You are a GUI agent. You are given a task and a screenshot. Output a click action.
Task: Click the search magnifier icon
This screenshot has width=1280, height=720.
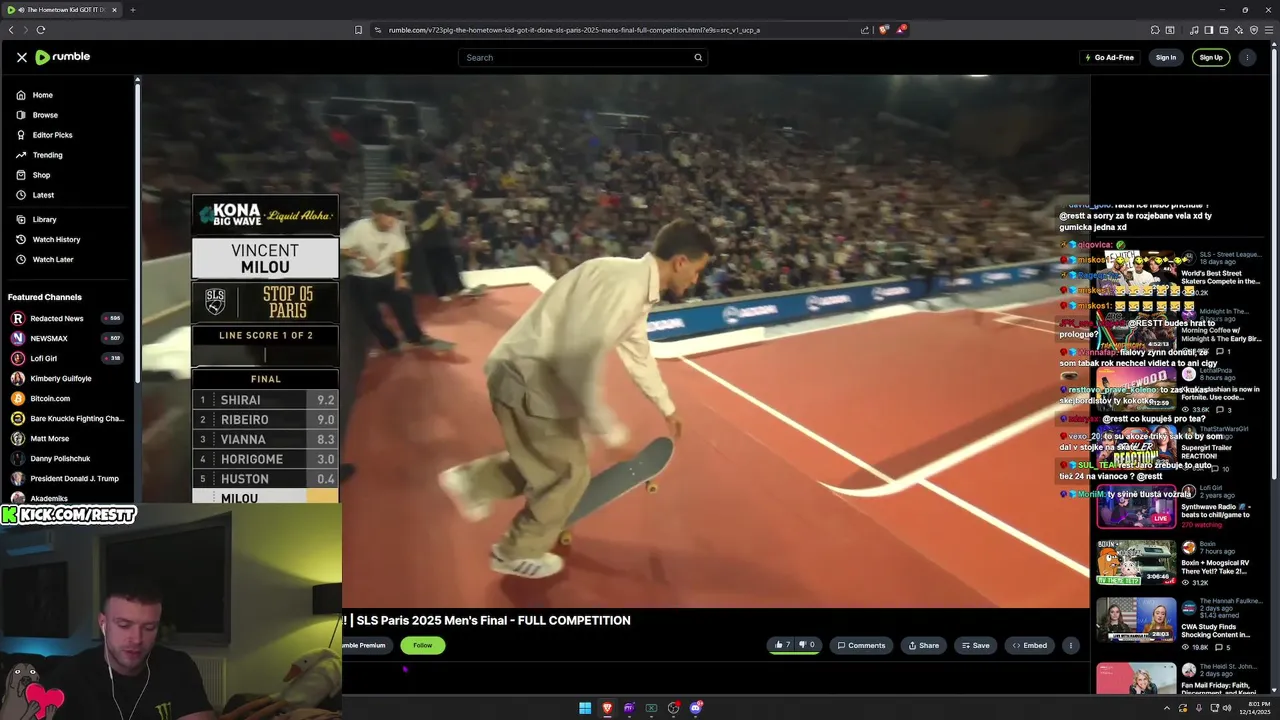[698, 57]
